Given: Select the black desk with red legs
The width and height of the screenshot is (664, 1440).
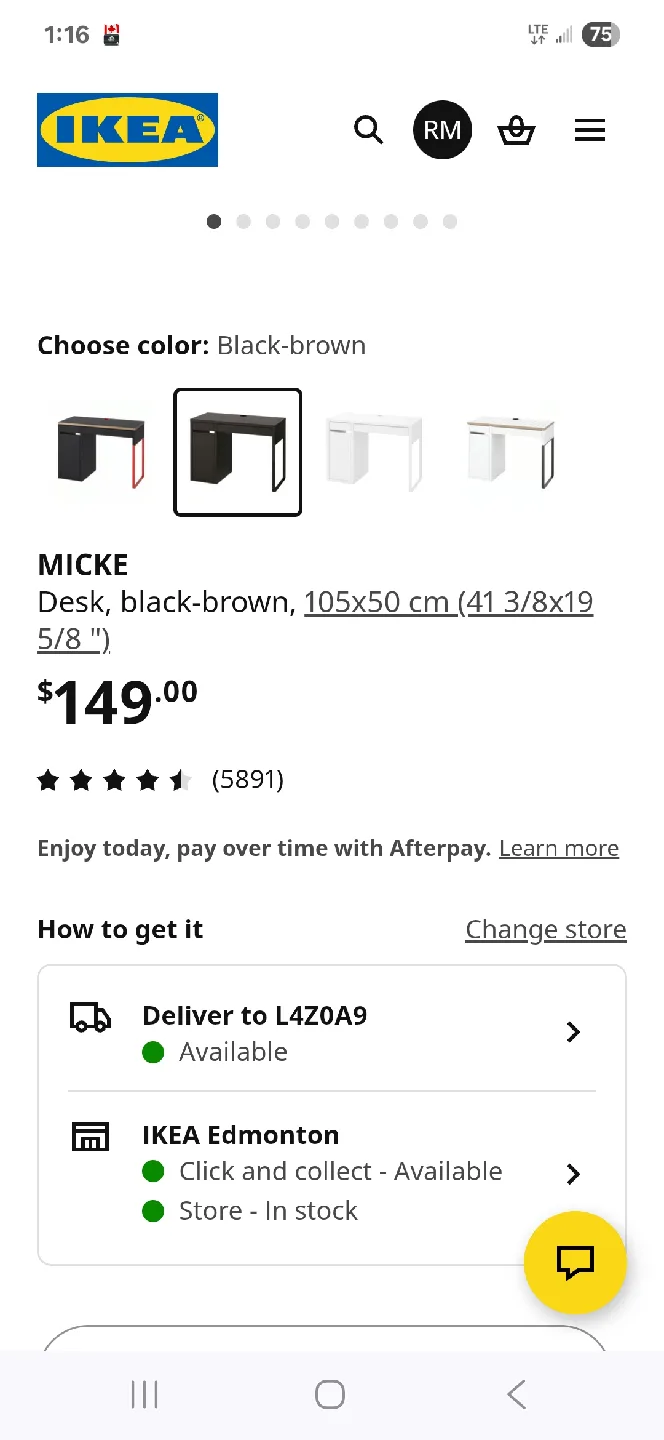Looking at the screenshot, I should pos(101,452).
